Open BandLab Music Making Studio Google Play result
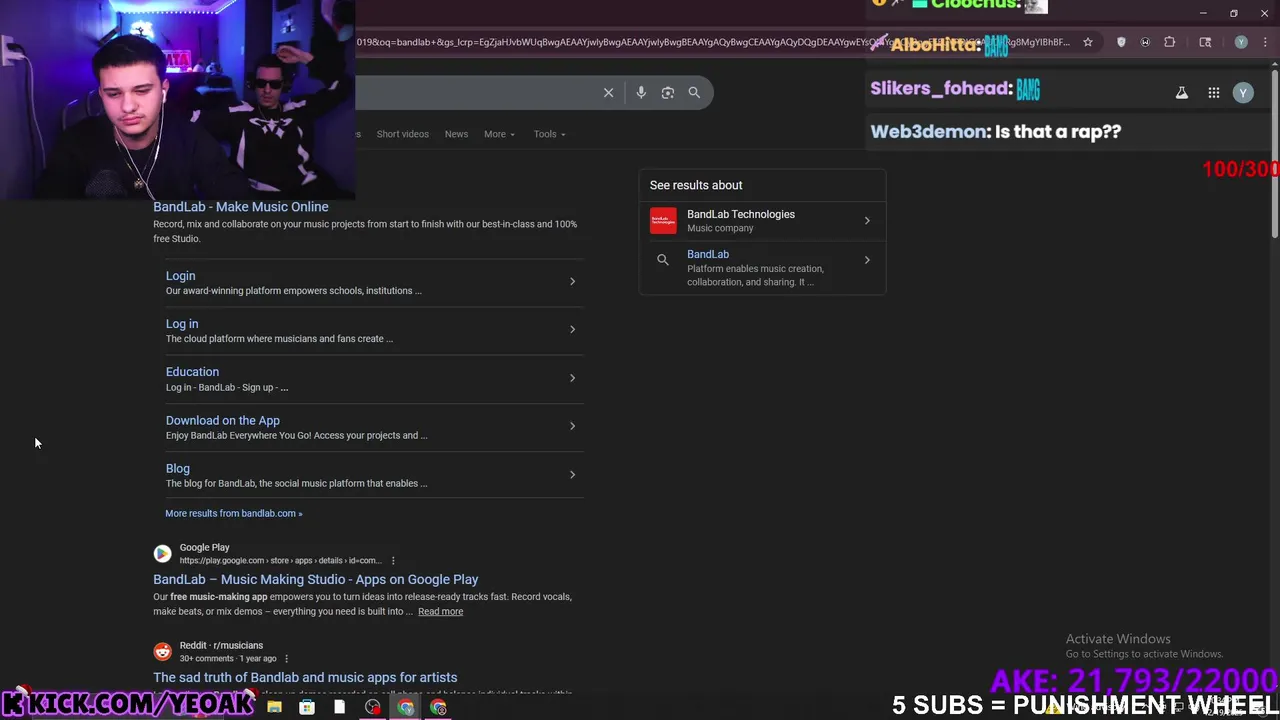This screenshot has height=720, width=1280. coord(315,579)
